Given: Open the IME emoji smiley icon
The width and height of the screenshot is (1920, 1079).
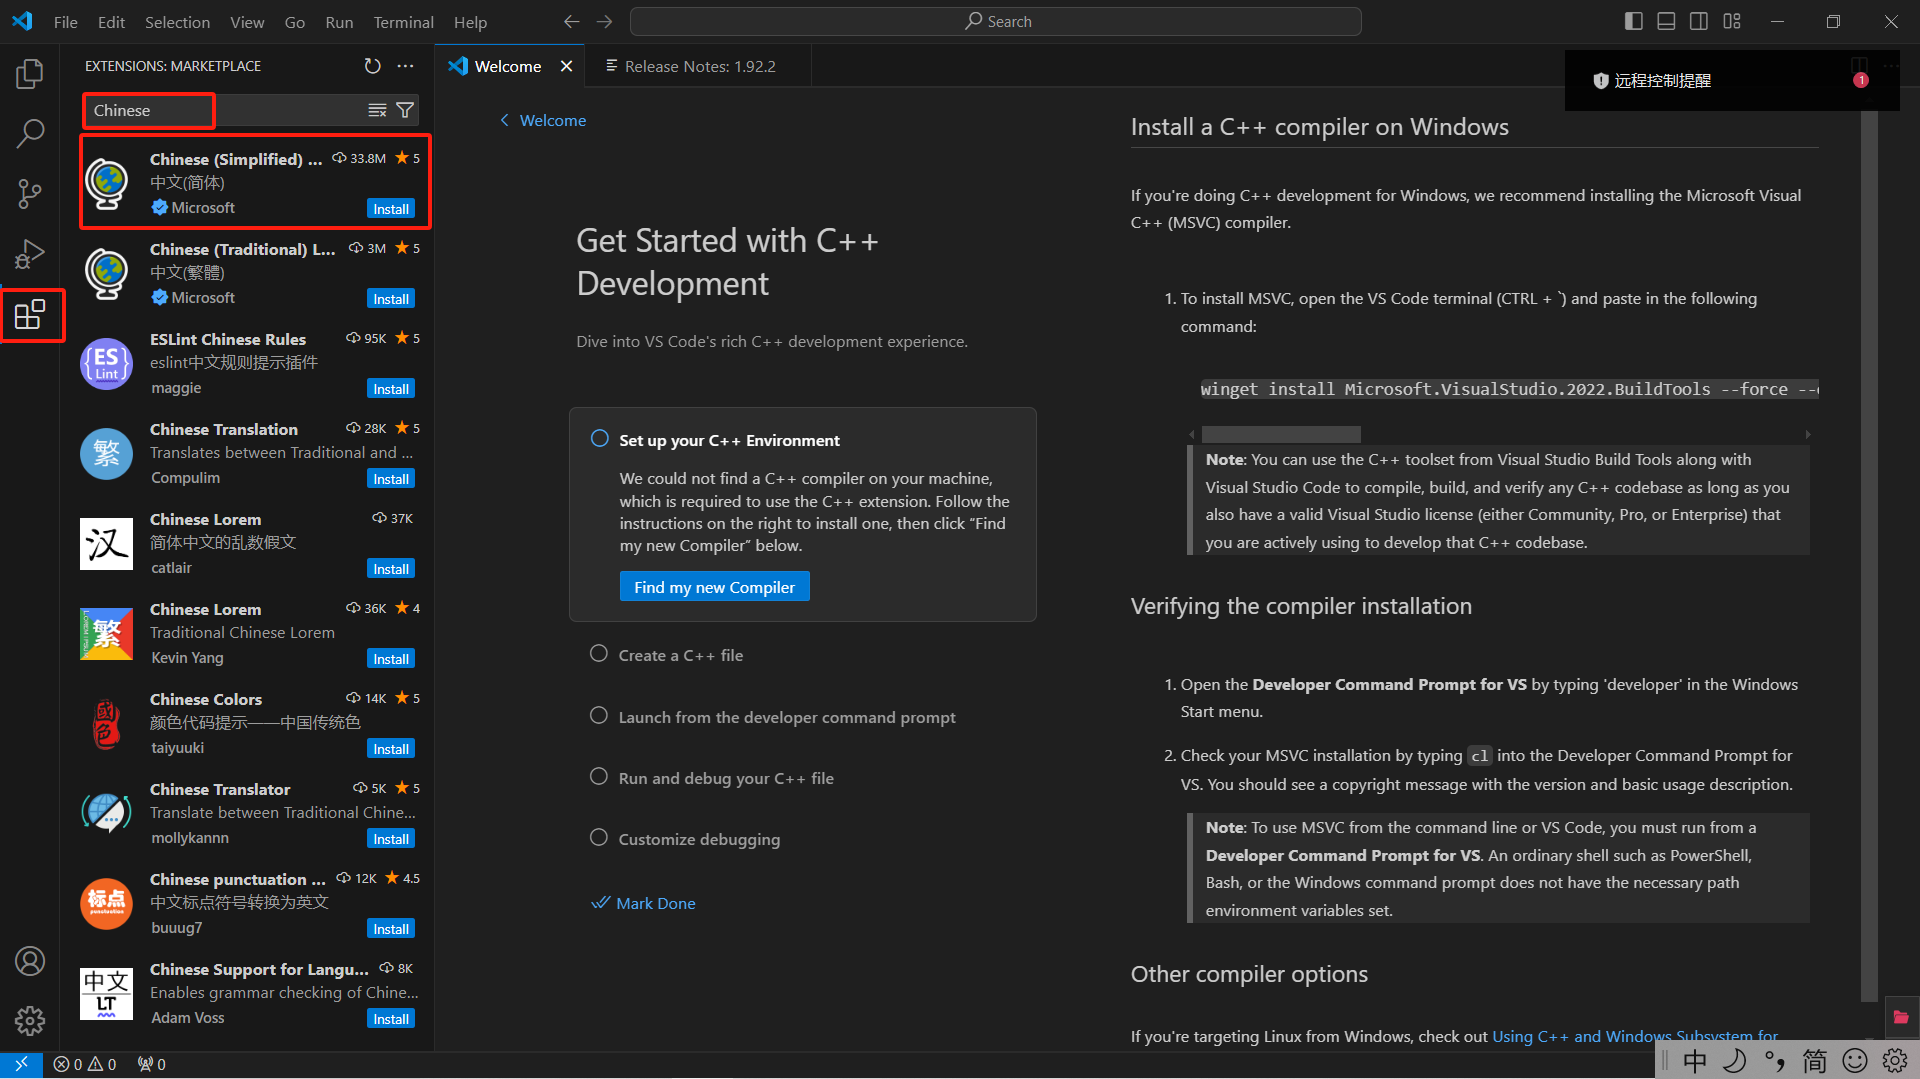Looking at the screenshot, I should click(x=1855, y=1061).
